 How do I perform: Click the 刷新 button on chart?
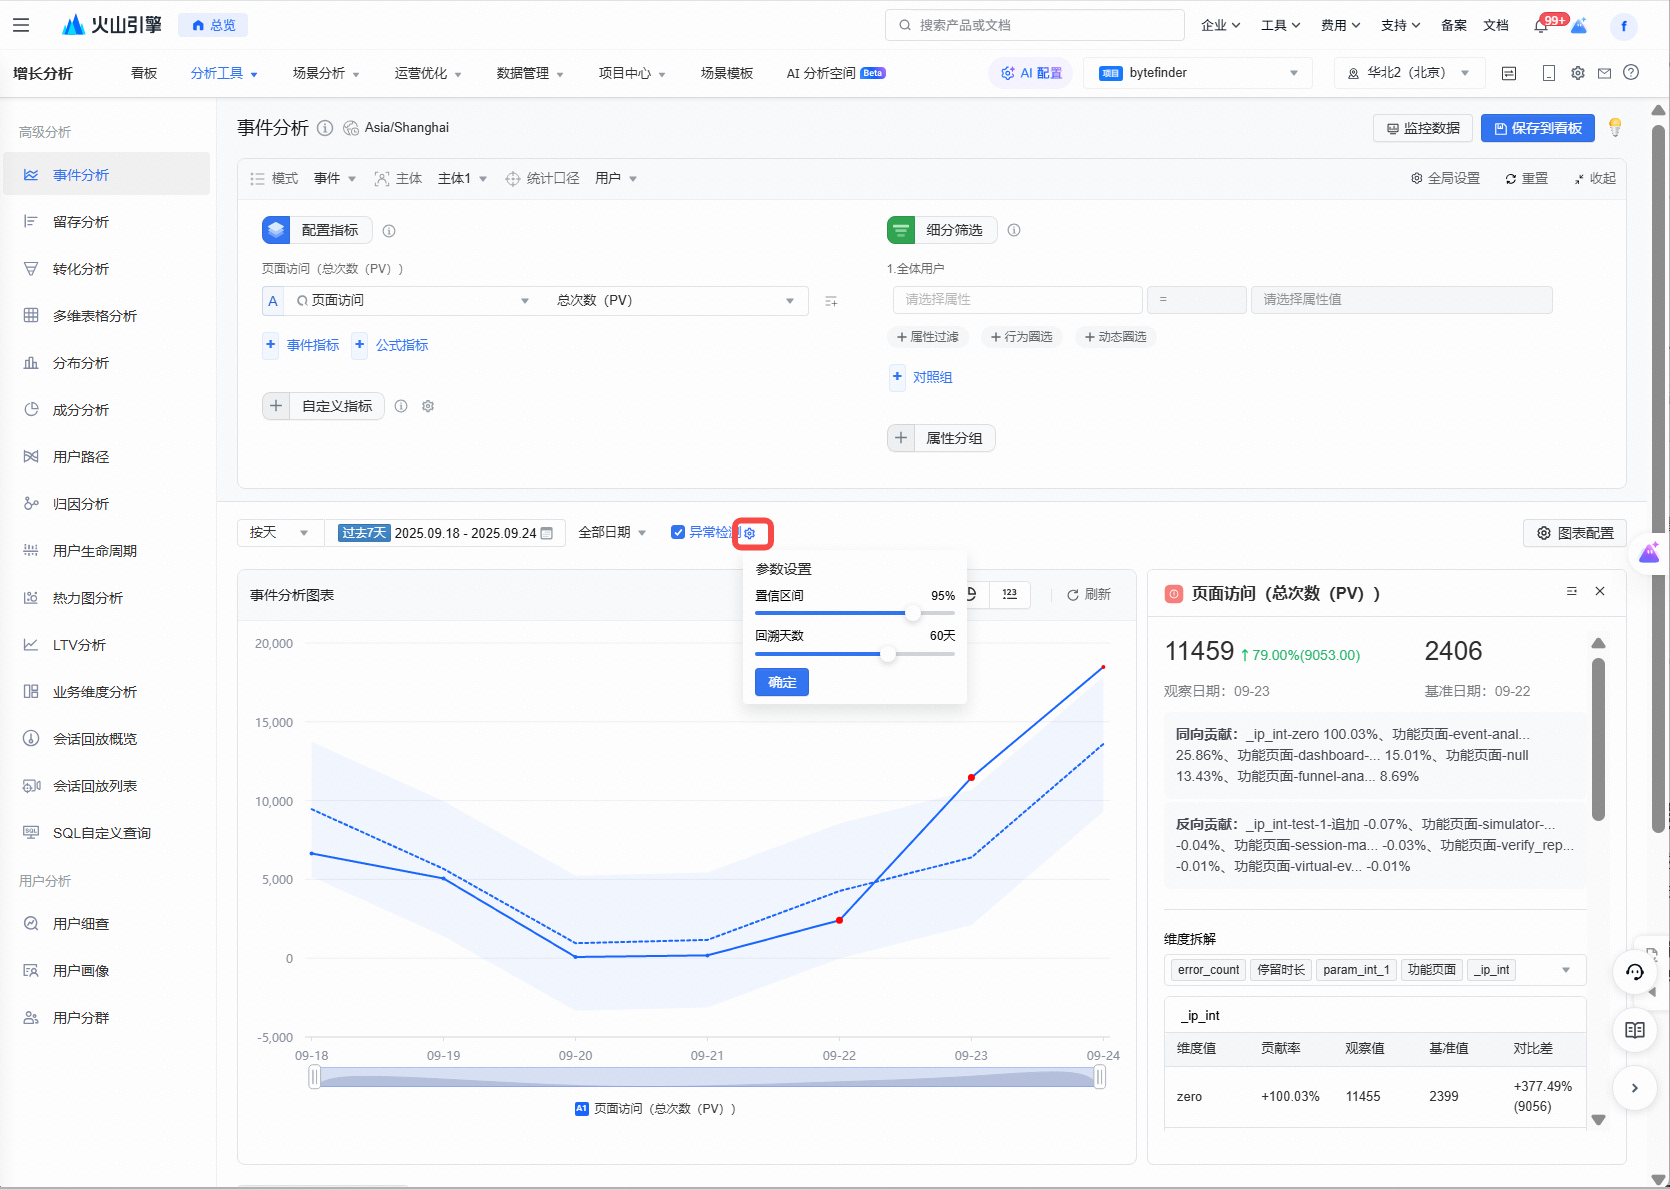coord(1089,594)
